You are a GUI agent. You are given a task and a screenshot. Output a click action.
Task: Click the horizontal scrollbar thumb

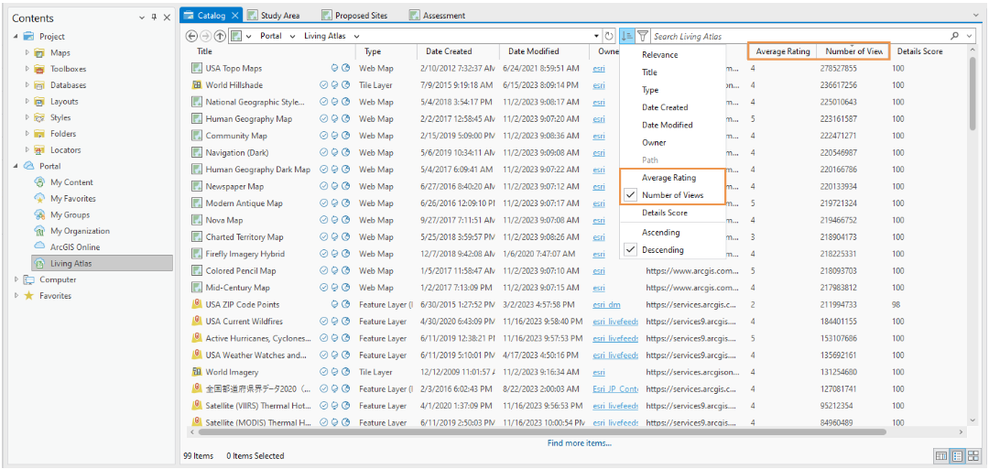tap(542, 433)
